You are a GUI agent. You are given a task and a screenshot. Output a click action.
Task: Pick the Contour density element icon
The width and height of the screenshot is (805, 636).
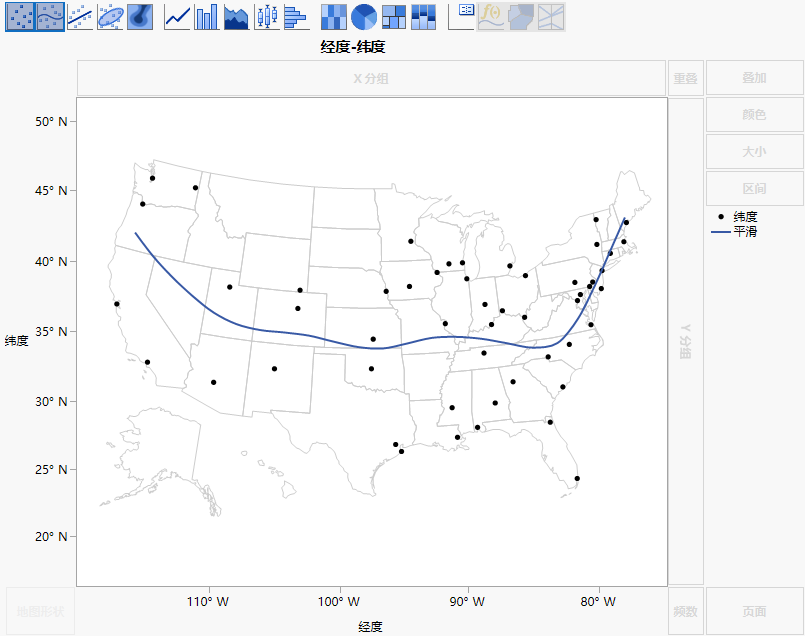140,17
